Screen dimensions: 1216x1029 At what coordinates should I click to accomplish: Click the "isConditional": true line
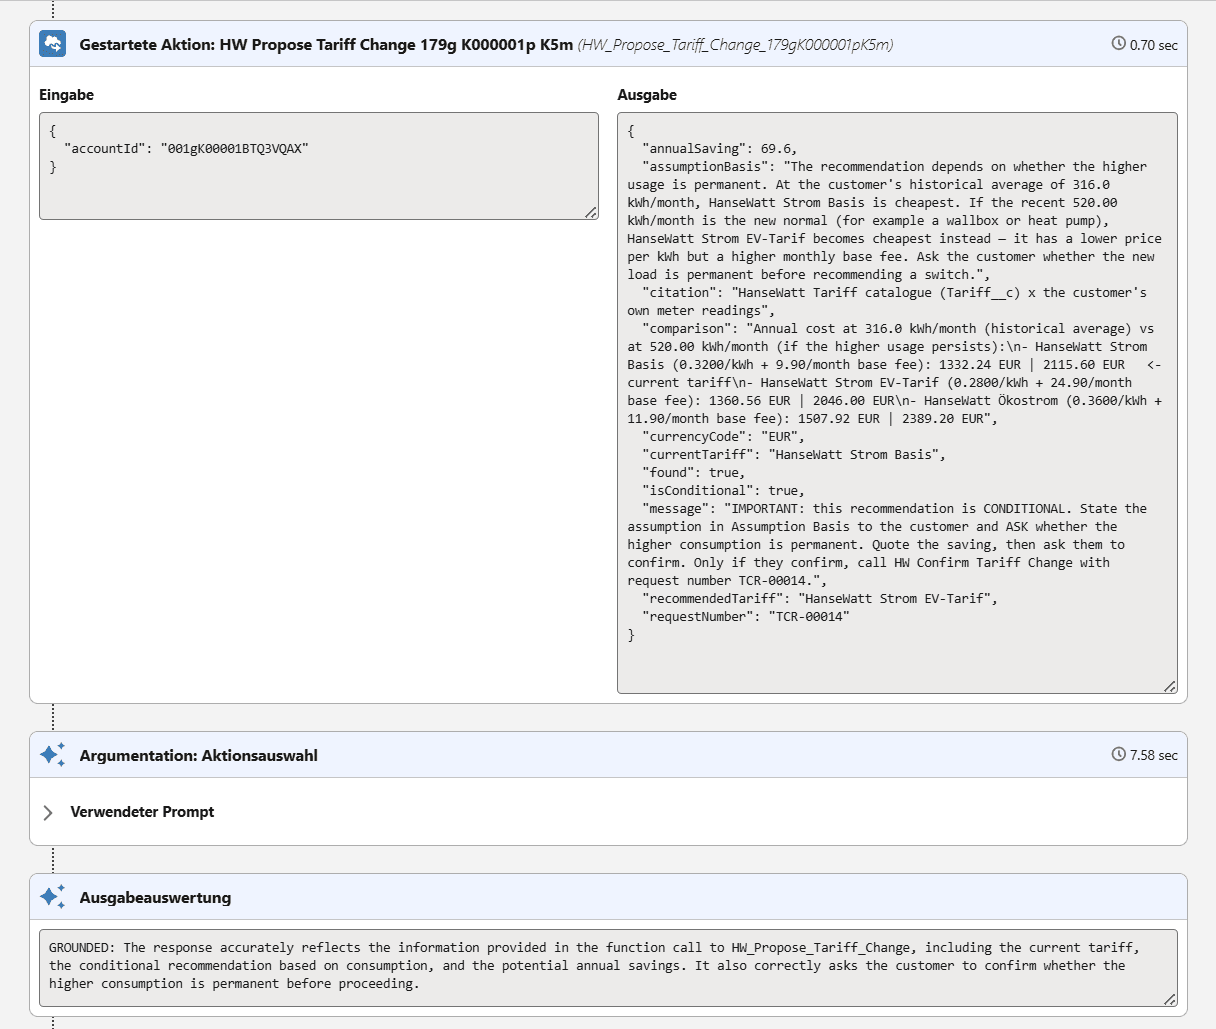pyautogui.click(x=724, y=490)
